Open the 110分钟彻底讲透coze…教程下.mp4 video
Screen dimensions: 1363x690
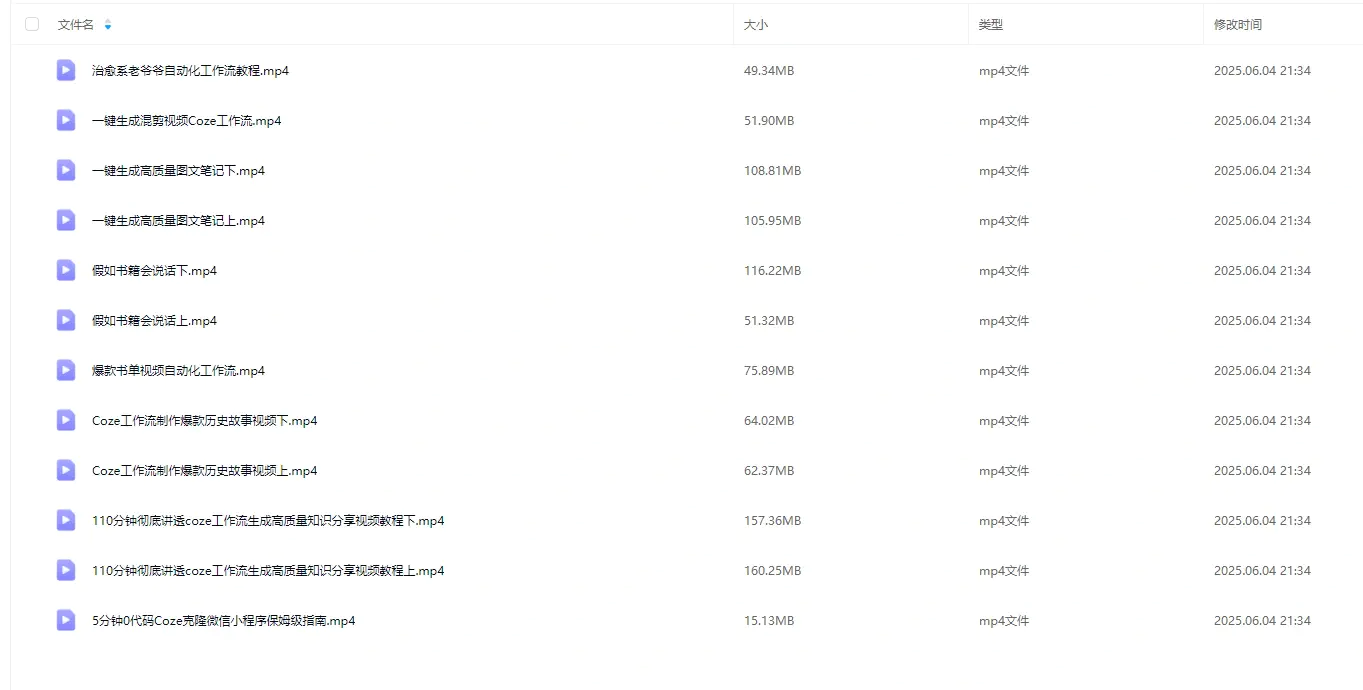[268, 521]
